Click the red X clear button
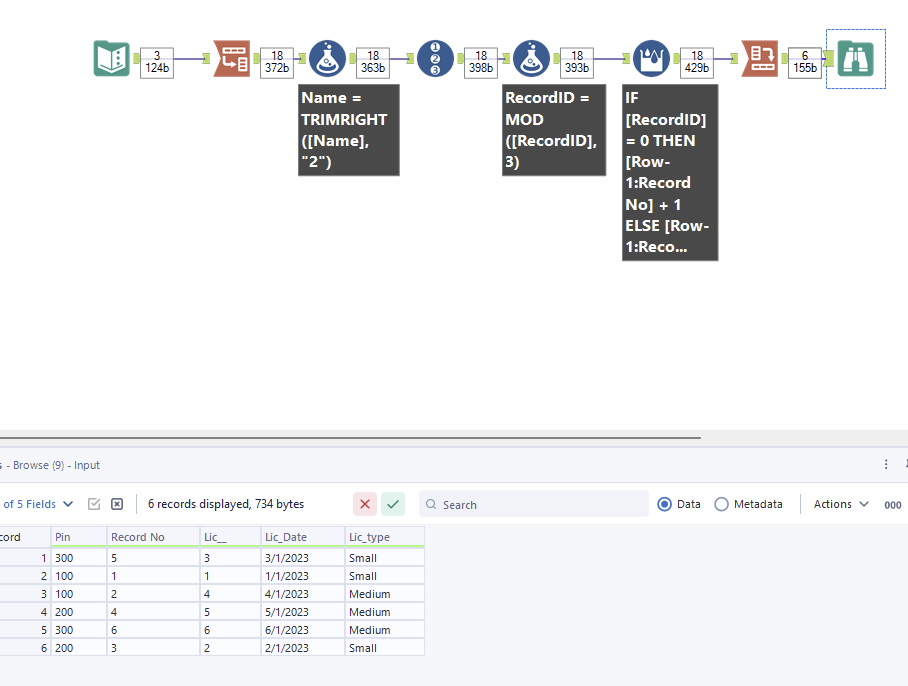 (x=365, y=504)
